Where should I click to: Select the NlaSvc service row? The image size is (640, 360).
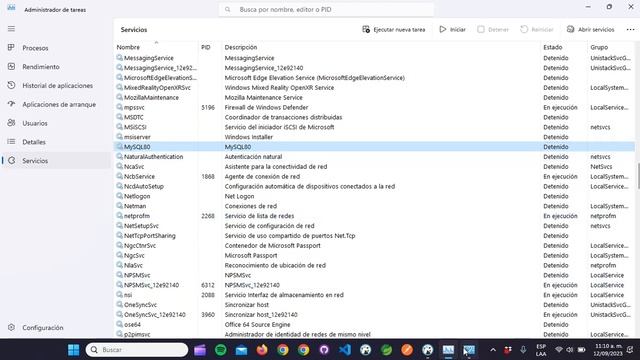[374, 265]
